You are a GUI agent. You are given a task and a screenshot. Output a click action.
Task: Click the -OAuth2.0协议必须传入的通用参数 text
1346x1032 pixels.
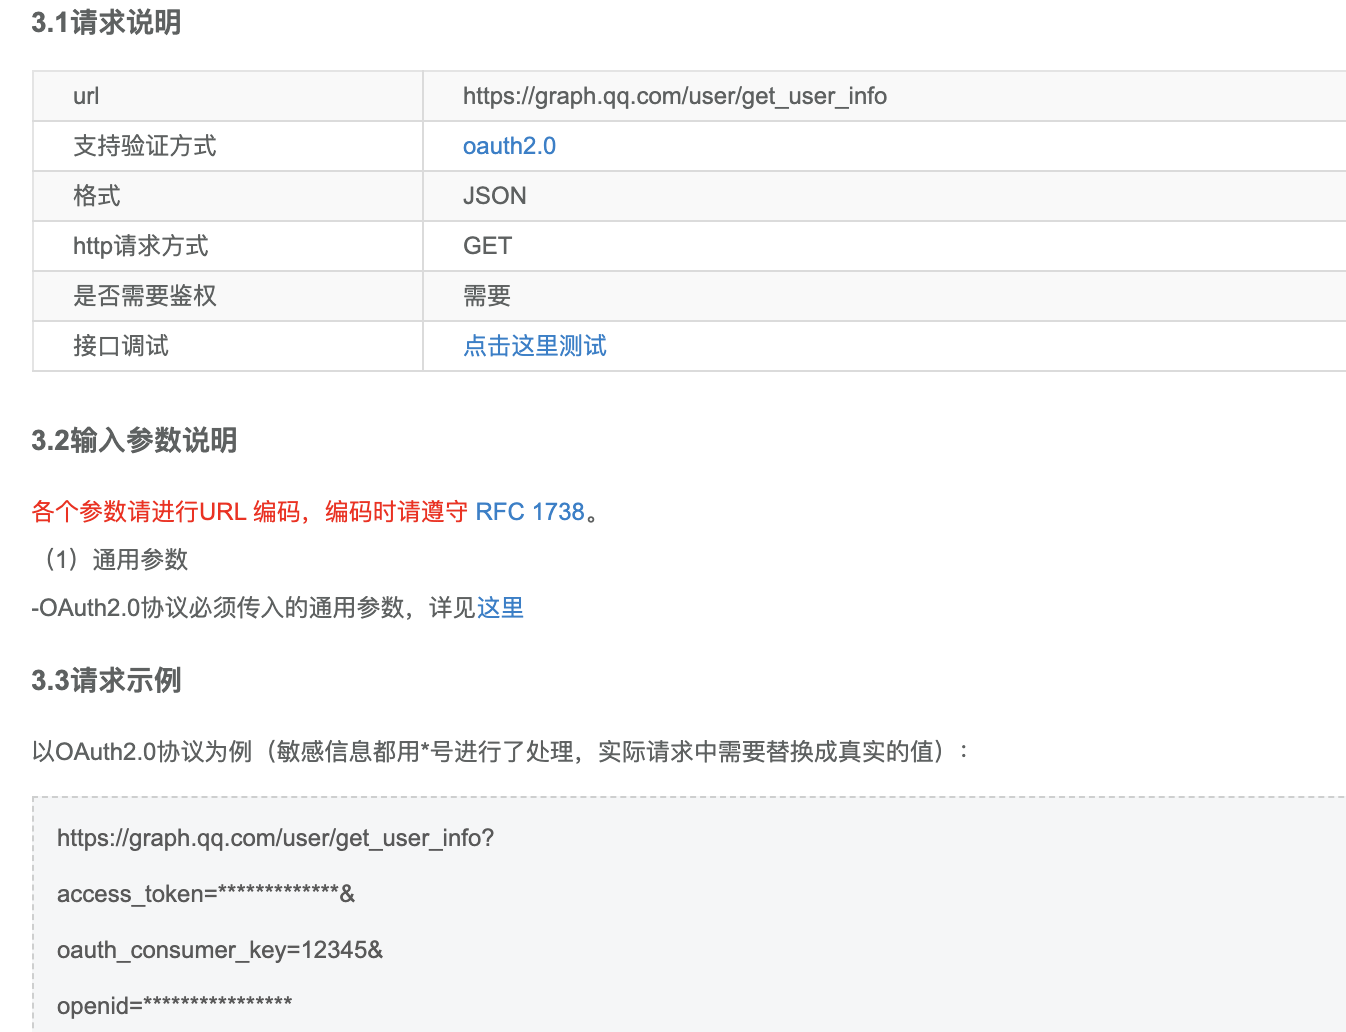coord(219,608)
